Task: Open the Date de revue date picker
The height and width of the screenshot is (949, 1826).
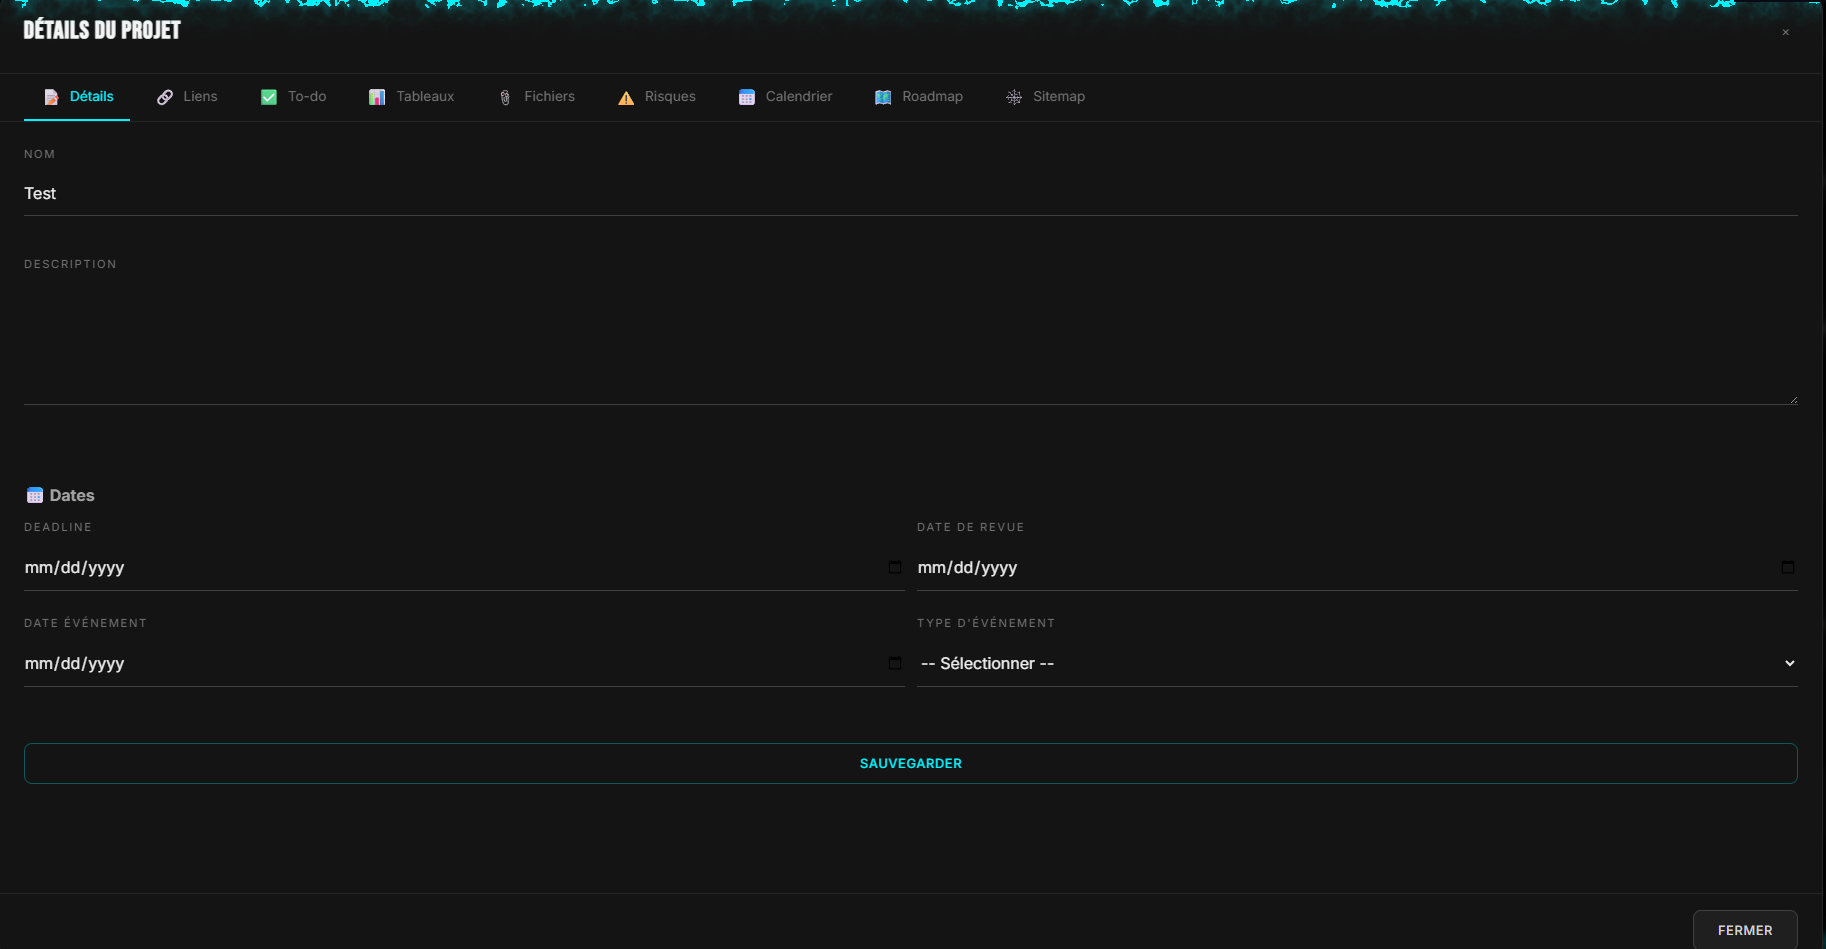Action: [x=1787, y=567]
